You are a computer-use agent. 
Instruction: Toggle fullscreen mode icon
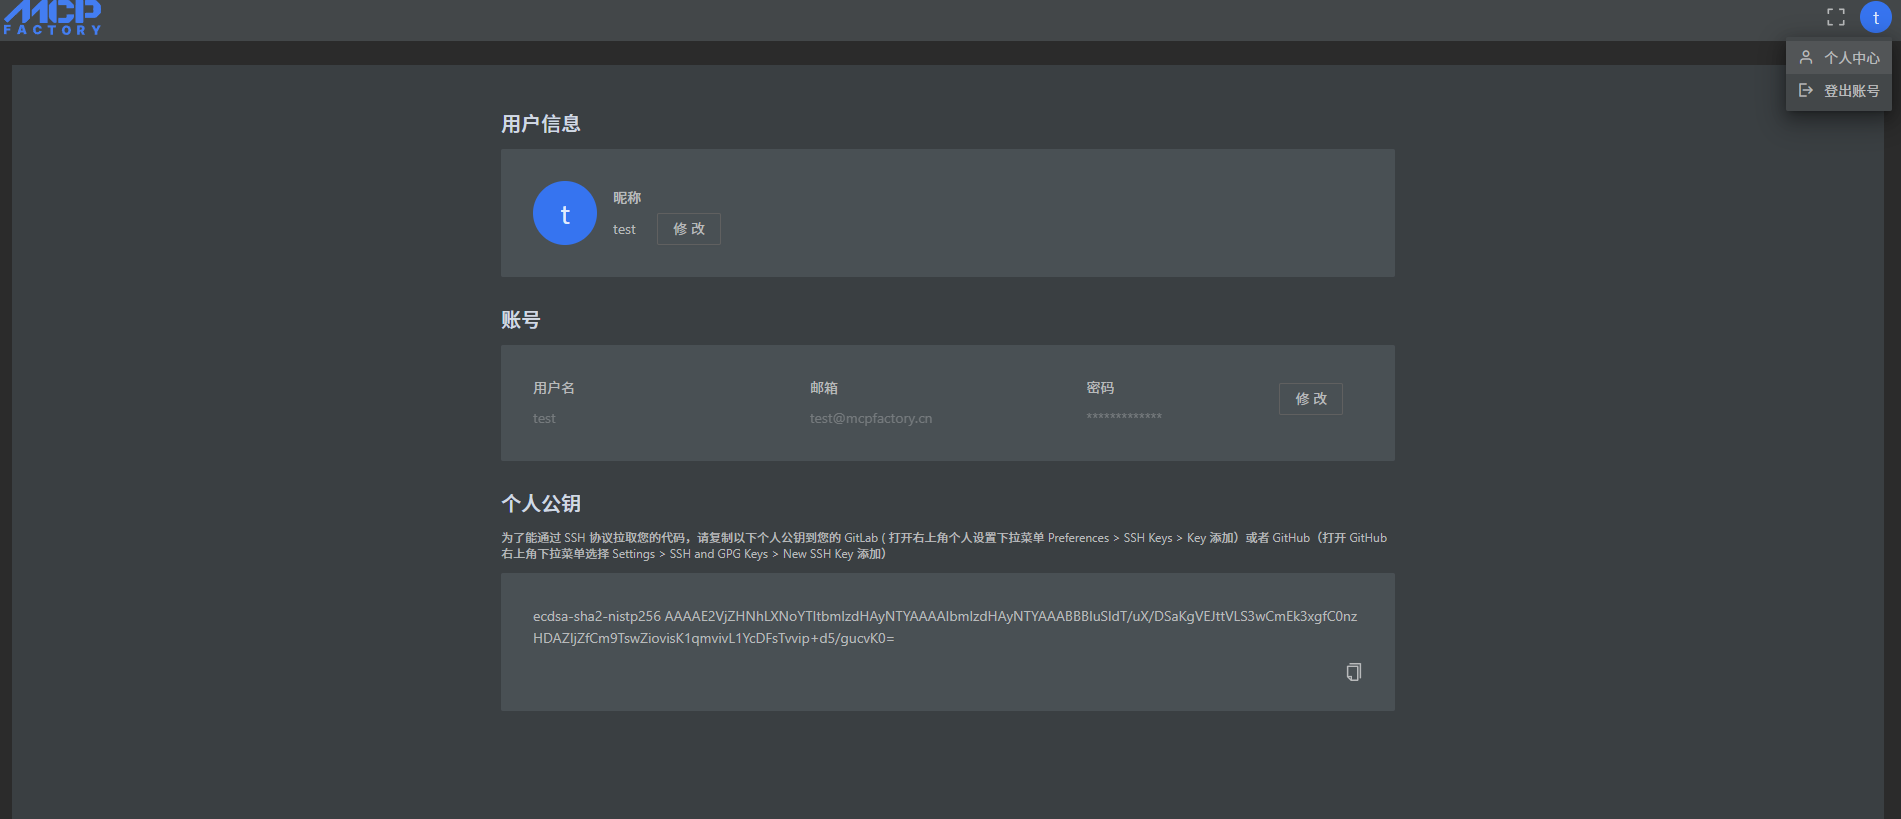(x=1836, y=17)
